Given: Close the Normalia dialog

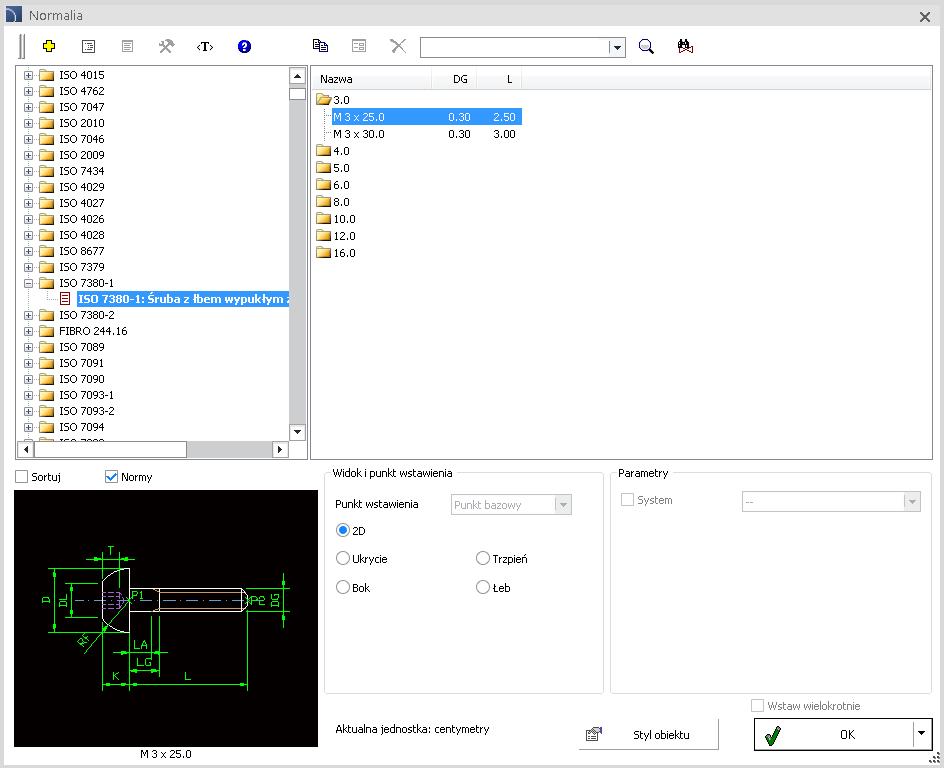Looking at the screenshot, I should [925, 17].
